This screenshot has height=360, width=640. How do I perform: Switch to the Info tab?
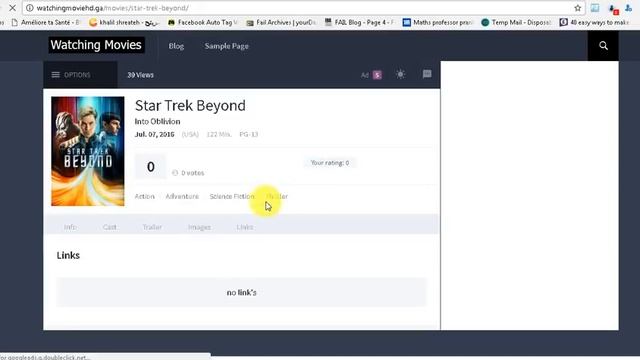[x=70, y=227]
